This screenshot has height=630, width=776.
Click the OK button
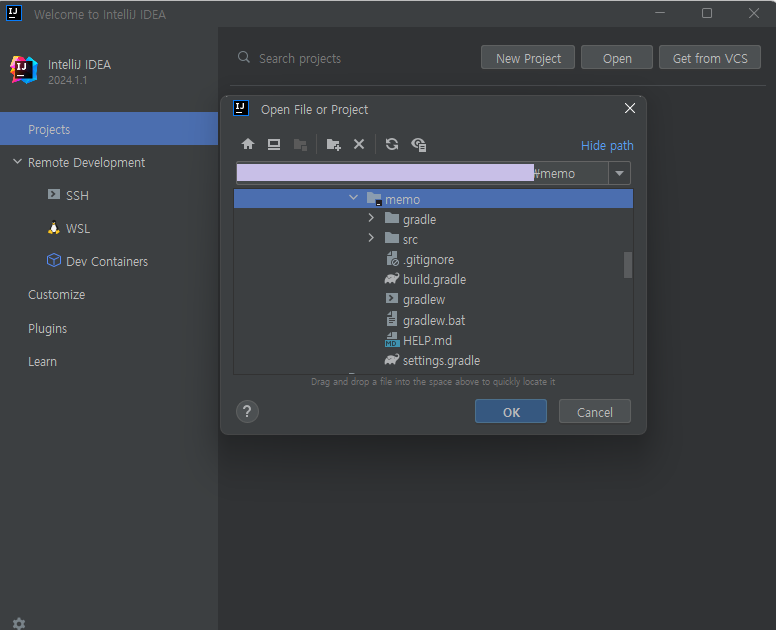(511, 411)
